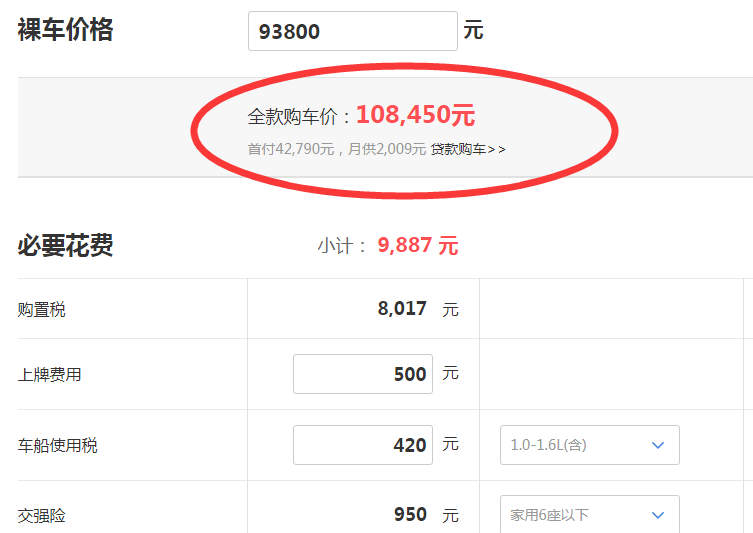Click the 必要花费 section heading
This screenshot has width=753, height=533.
point(65,245)
